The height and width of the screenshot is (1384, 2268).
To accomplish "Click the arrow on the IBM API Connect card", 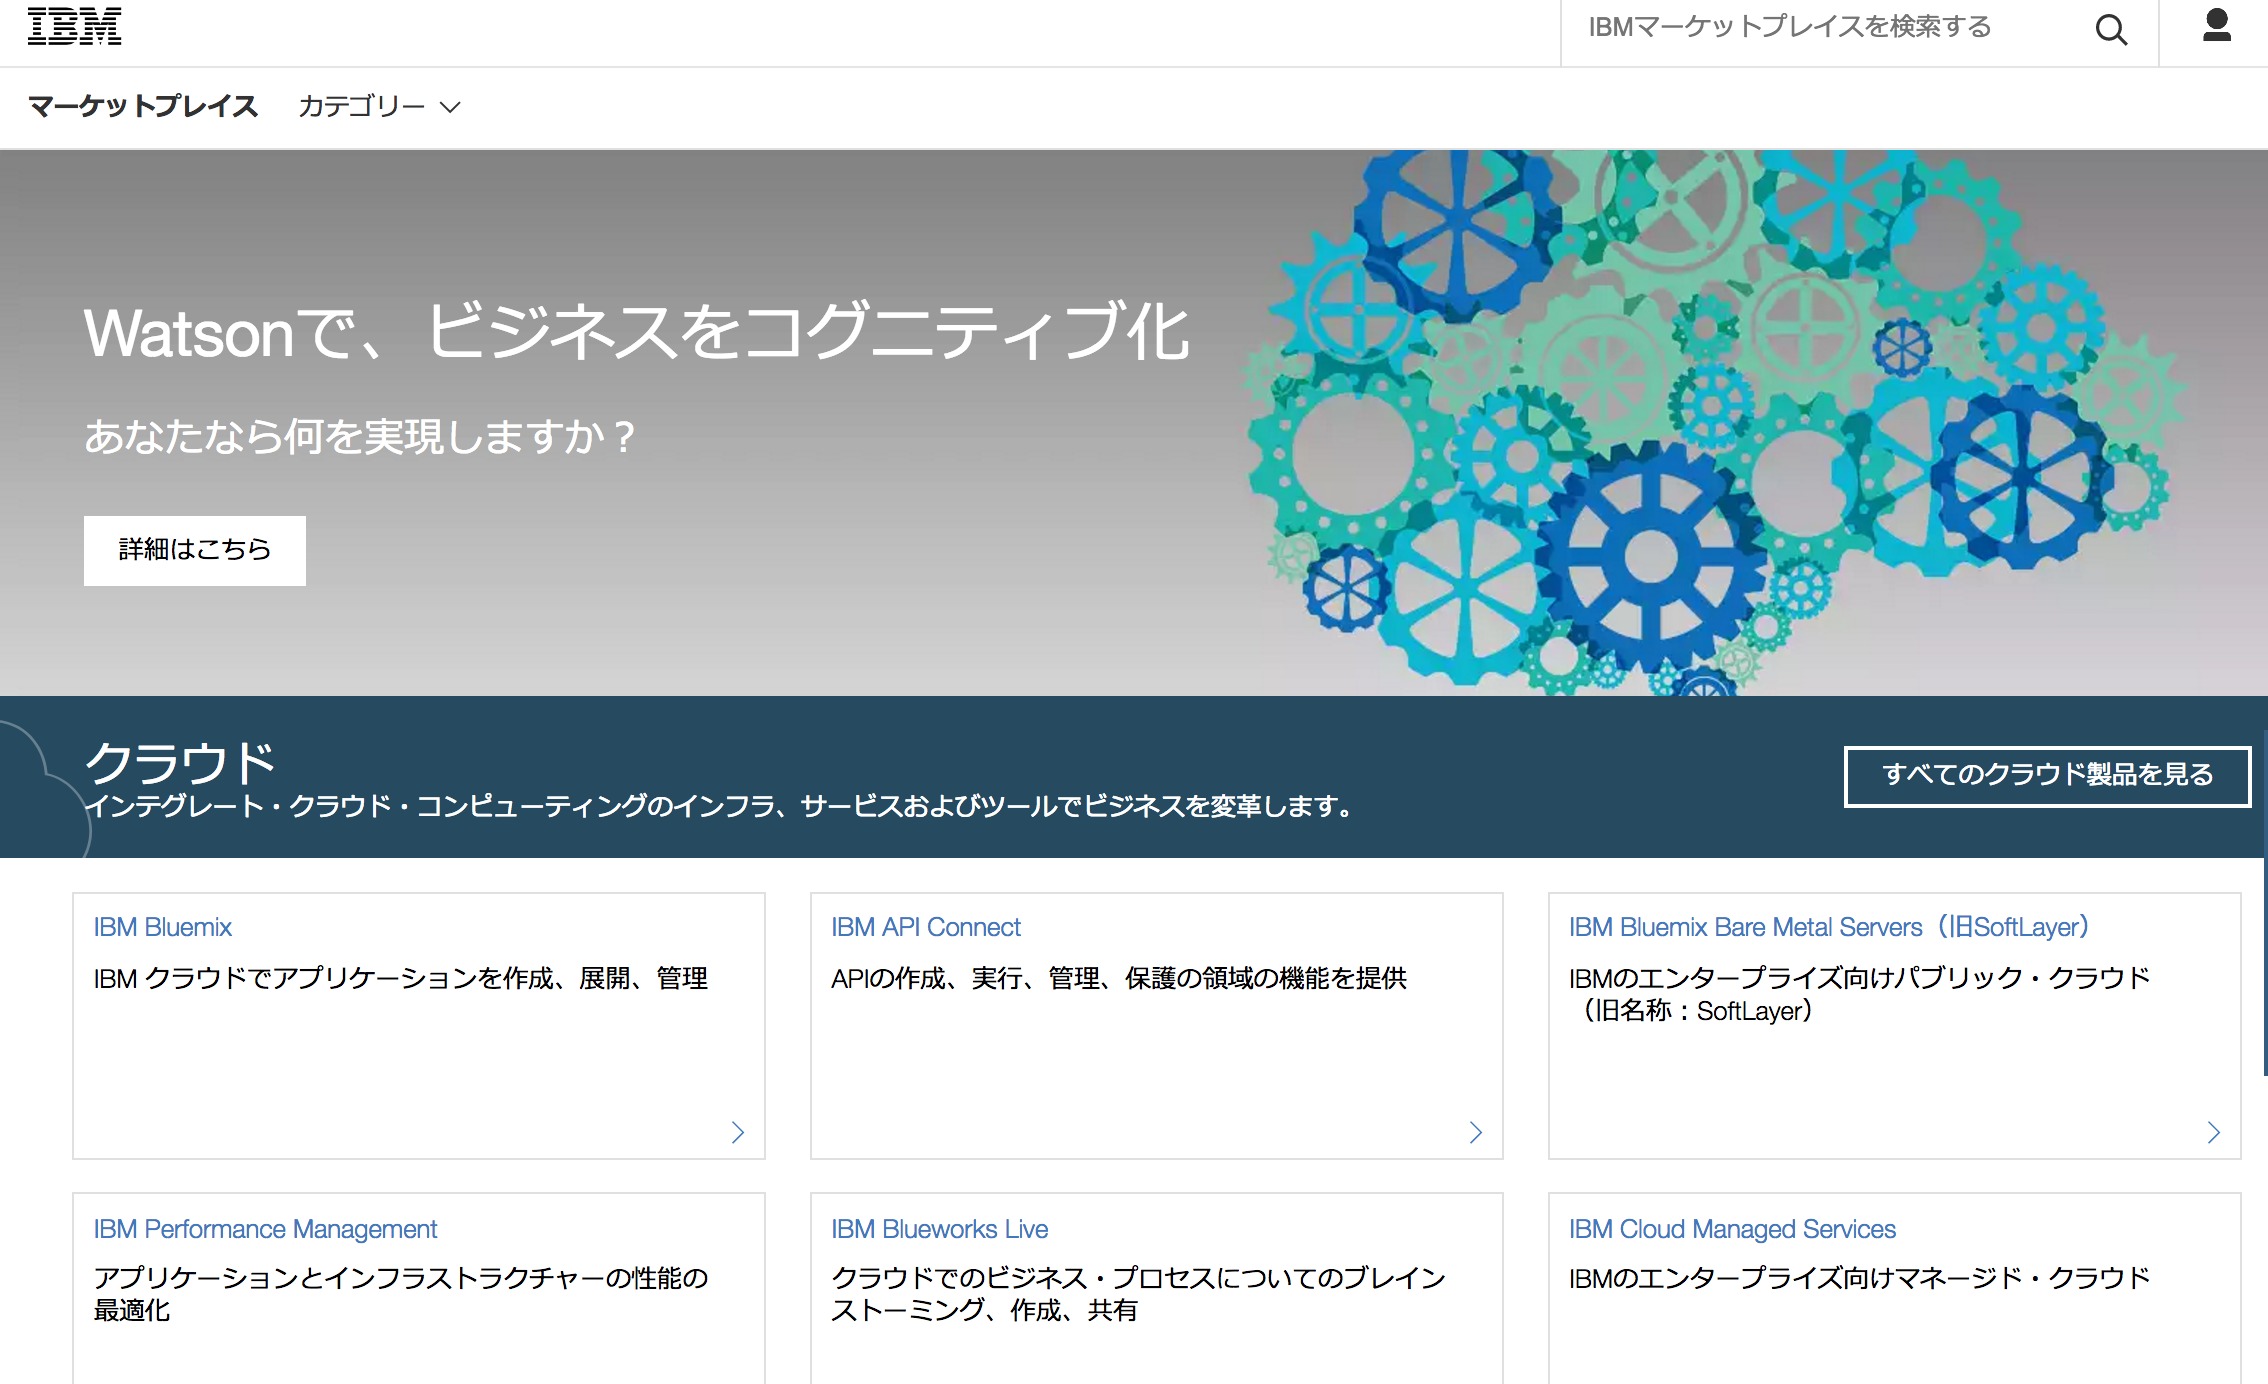I will pyautogui.click(x=1475, y=1133).
